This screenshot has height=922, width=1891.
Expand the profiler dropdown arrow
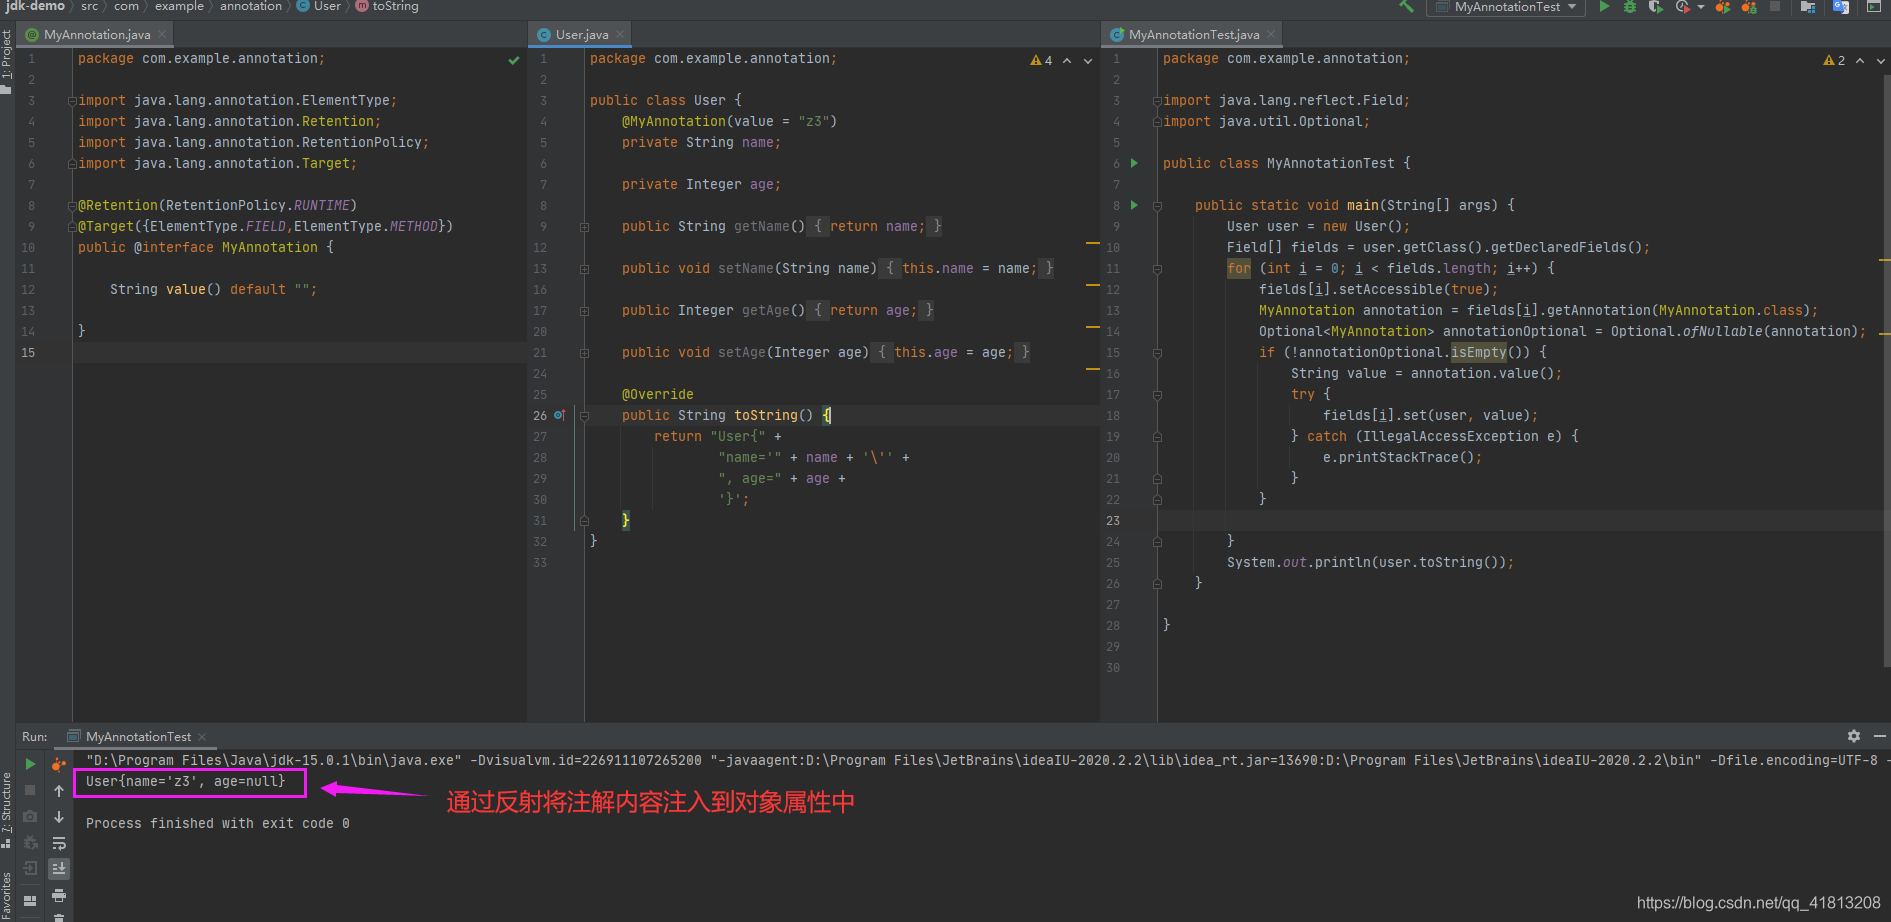[x=1701, y=7]
